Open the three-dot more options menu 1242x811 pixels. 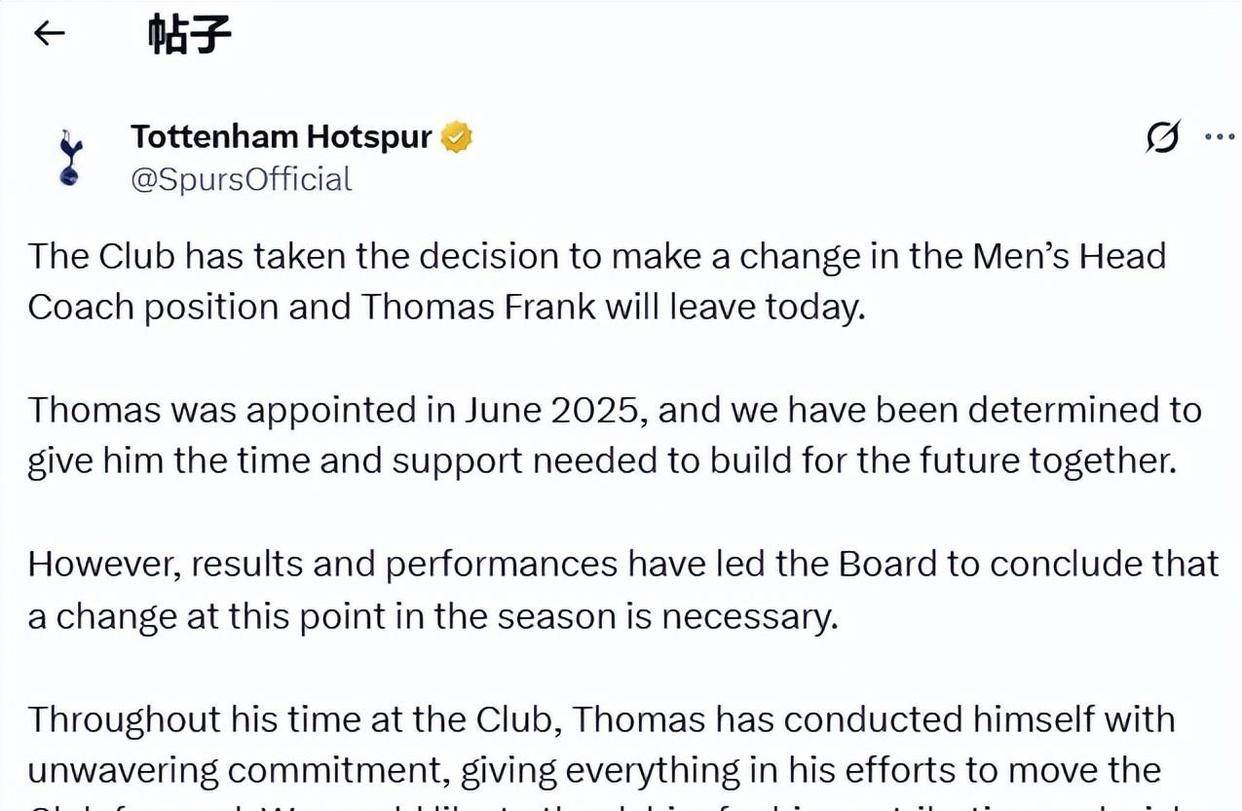[x=1219, y=138]
